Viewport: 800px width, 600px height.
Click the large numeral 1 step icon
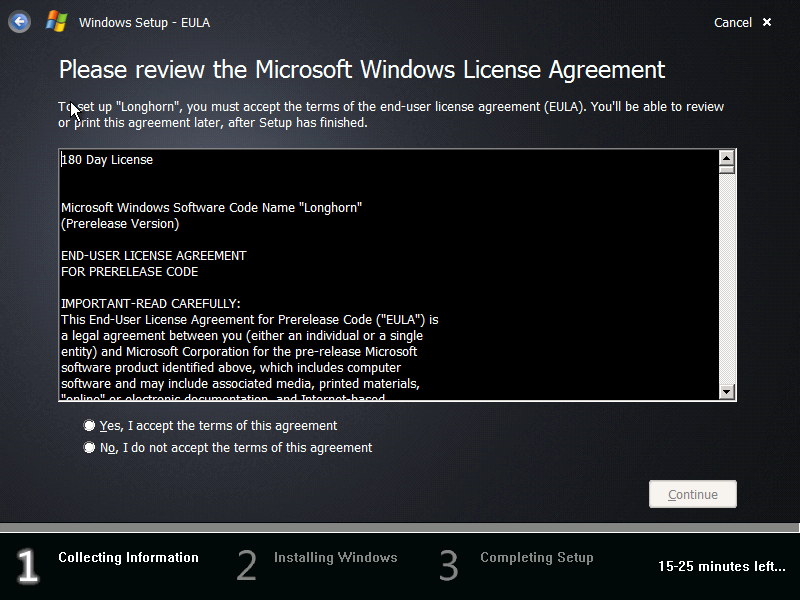tap(26, 566)
